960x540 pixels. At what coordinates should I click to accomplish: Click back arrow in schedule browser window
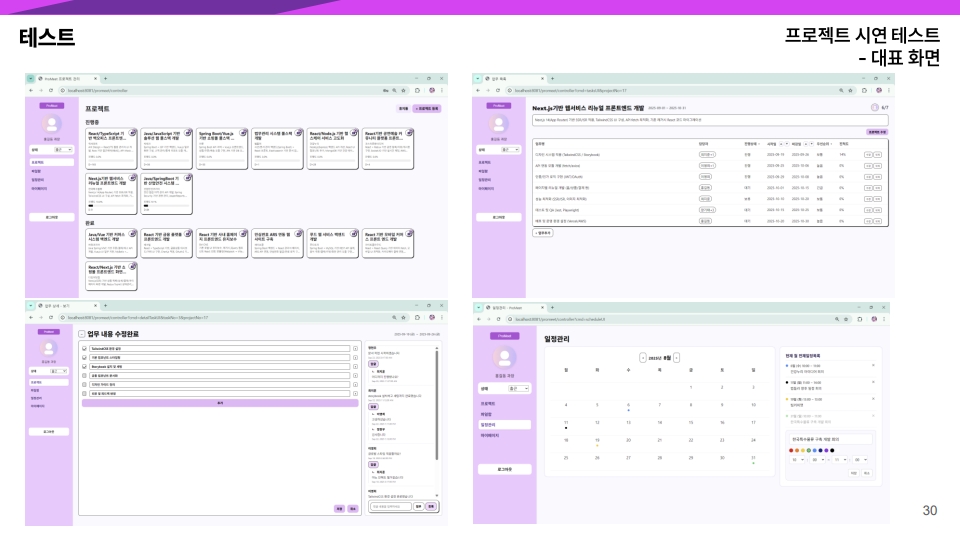click(x=479, y=319)
